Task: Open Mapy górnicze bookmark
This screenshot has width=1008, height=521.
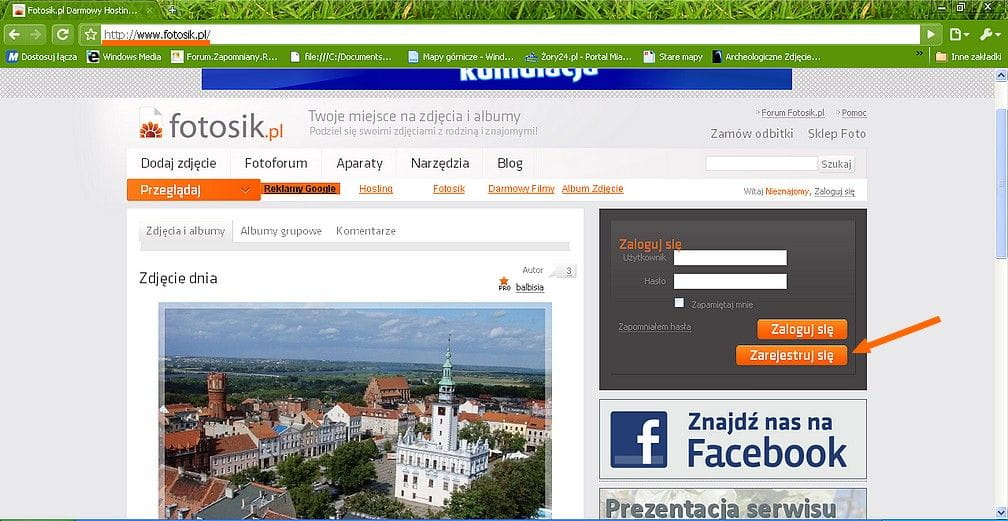Action: 462,57
